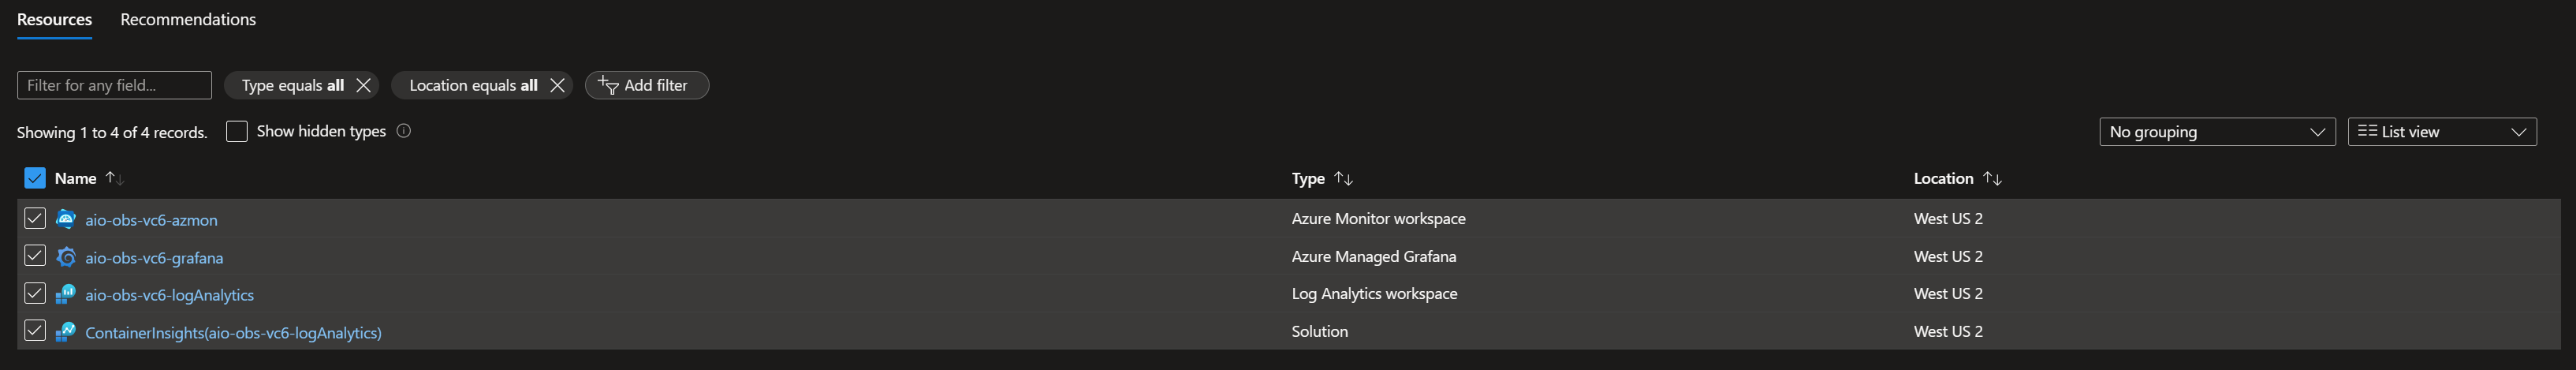
Task: Click the Azure Managed Grafana type cell
Action: click(1373, 256)
